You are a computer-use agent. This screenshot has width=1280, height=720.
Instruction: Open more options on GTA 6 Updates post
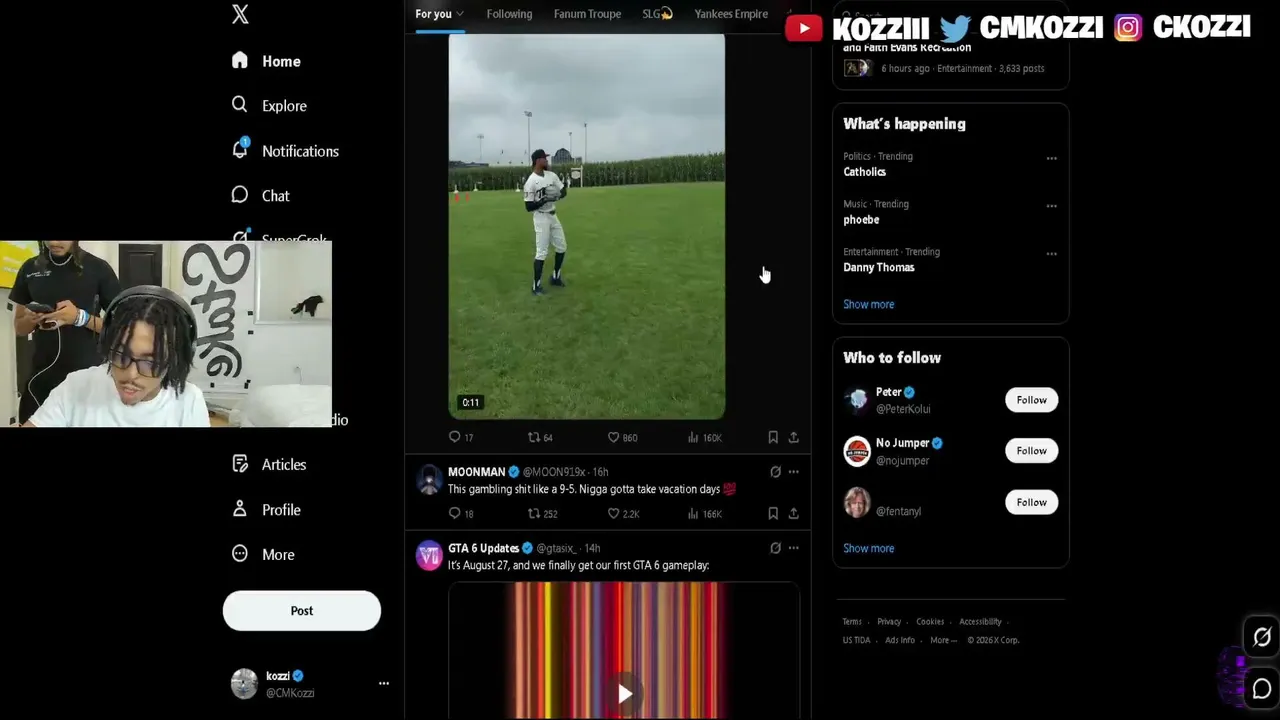point(793,548)
